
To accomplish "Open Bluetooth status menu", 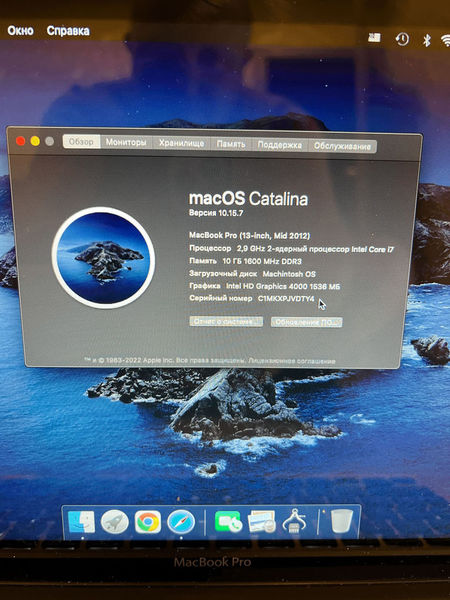I will pos(426,40).
